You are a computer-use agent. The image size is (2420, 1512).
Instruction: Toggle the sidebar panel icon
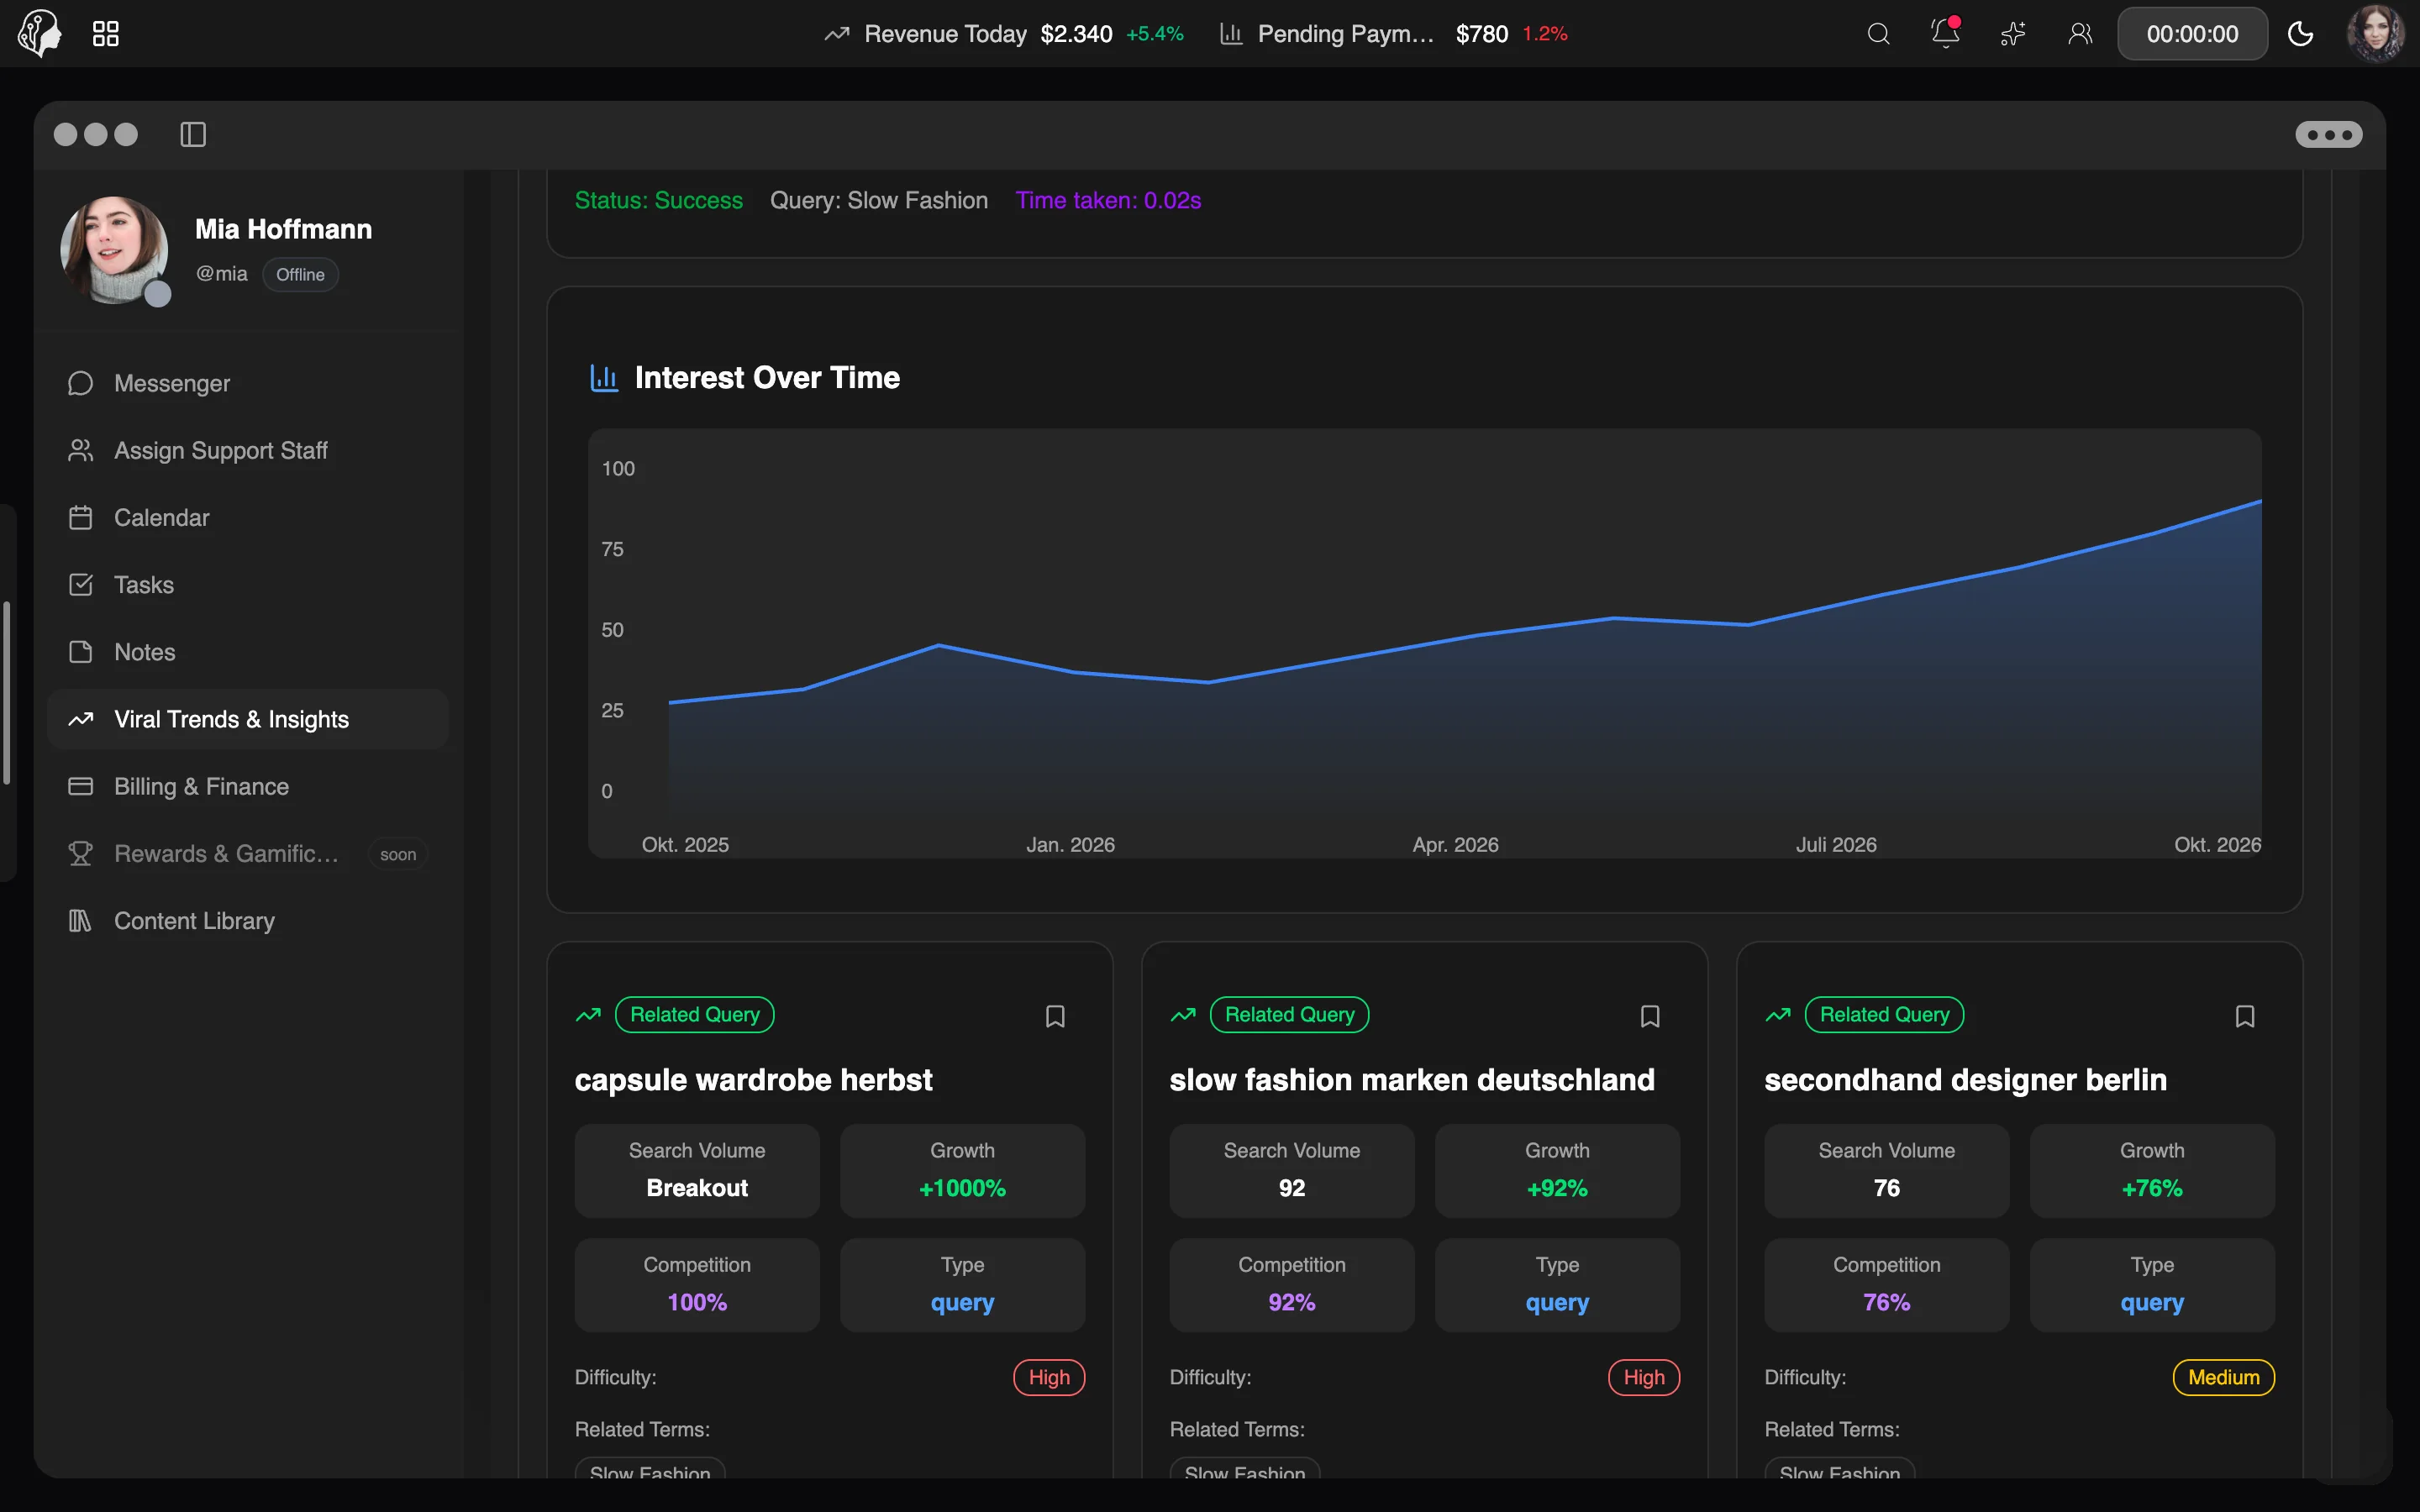click(193, 134)
